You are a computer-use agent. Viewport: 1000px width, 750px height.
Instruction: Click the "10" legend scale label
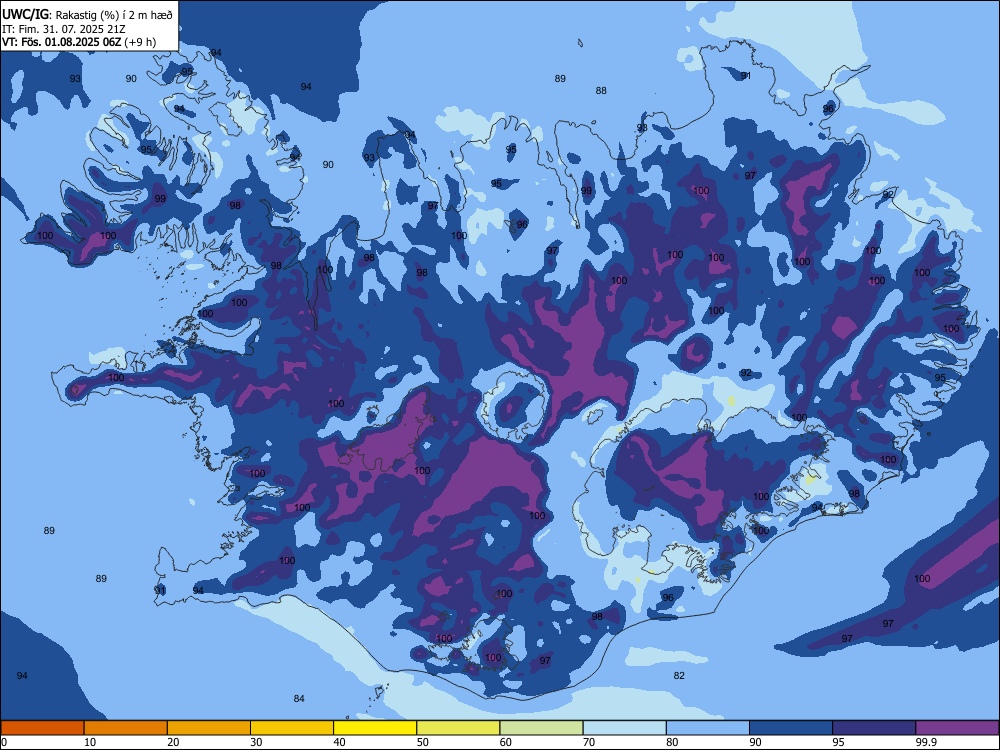(x=90, y=742)
